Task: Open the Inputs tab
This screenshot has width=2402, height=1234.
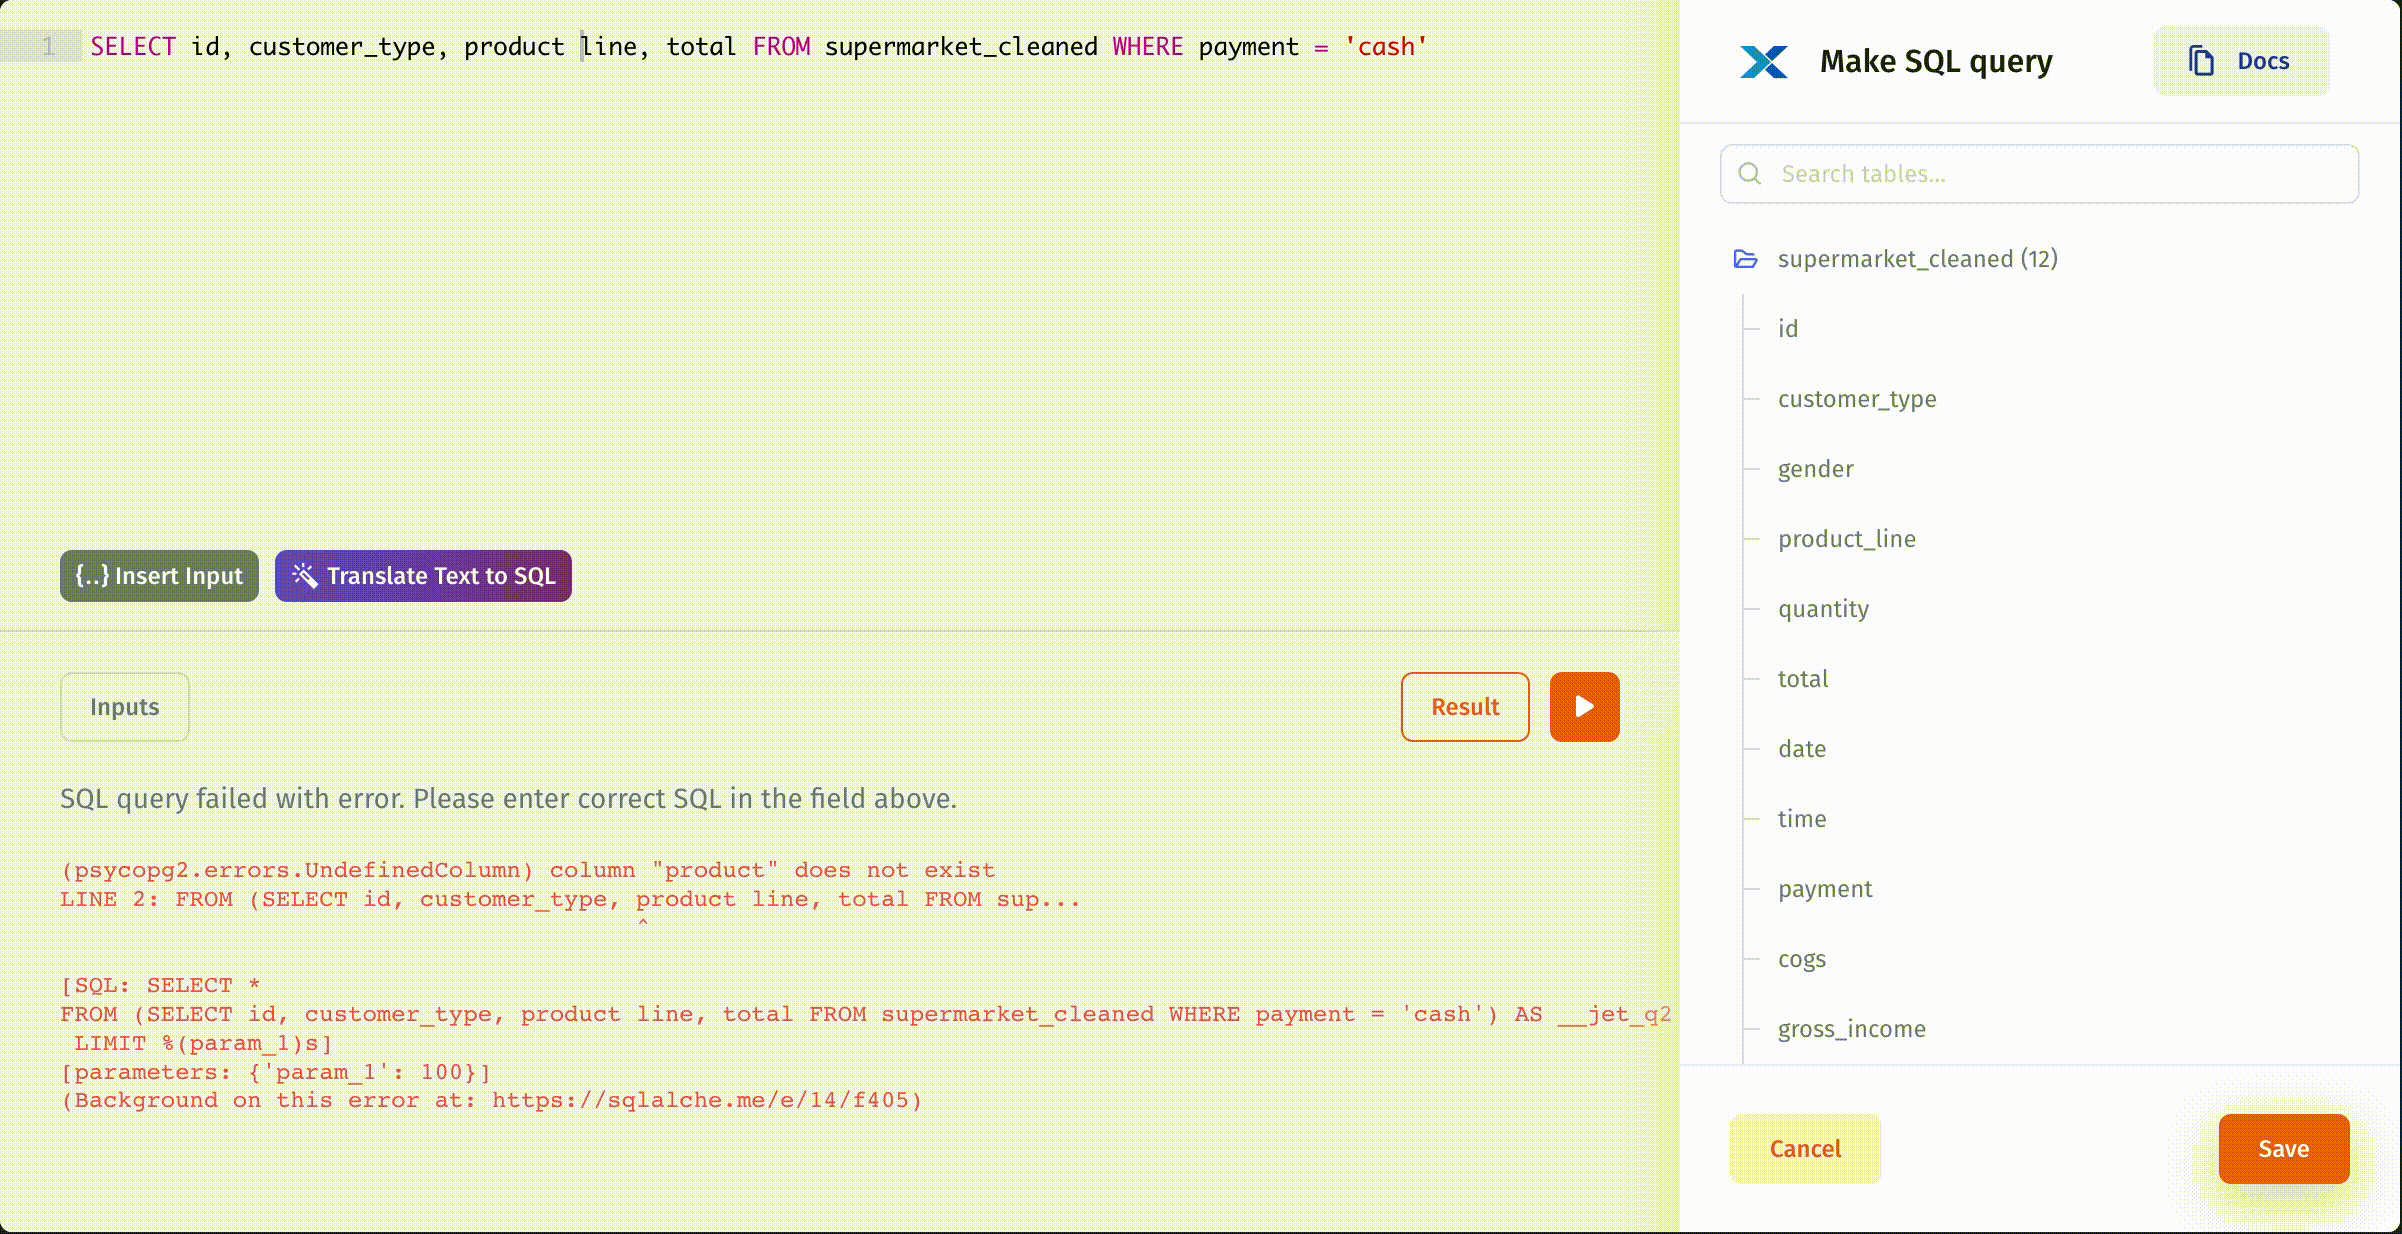Action: [x=124, y=707]
